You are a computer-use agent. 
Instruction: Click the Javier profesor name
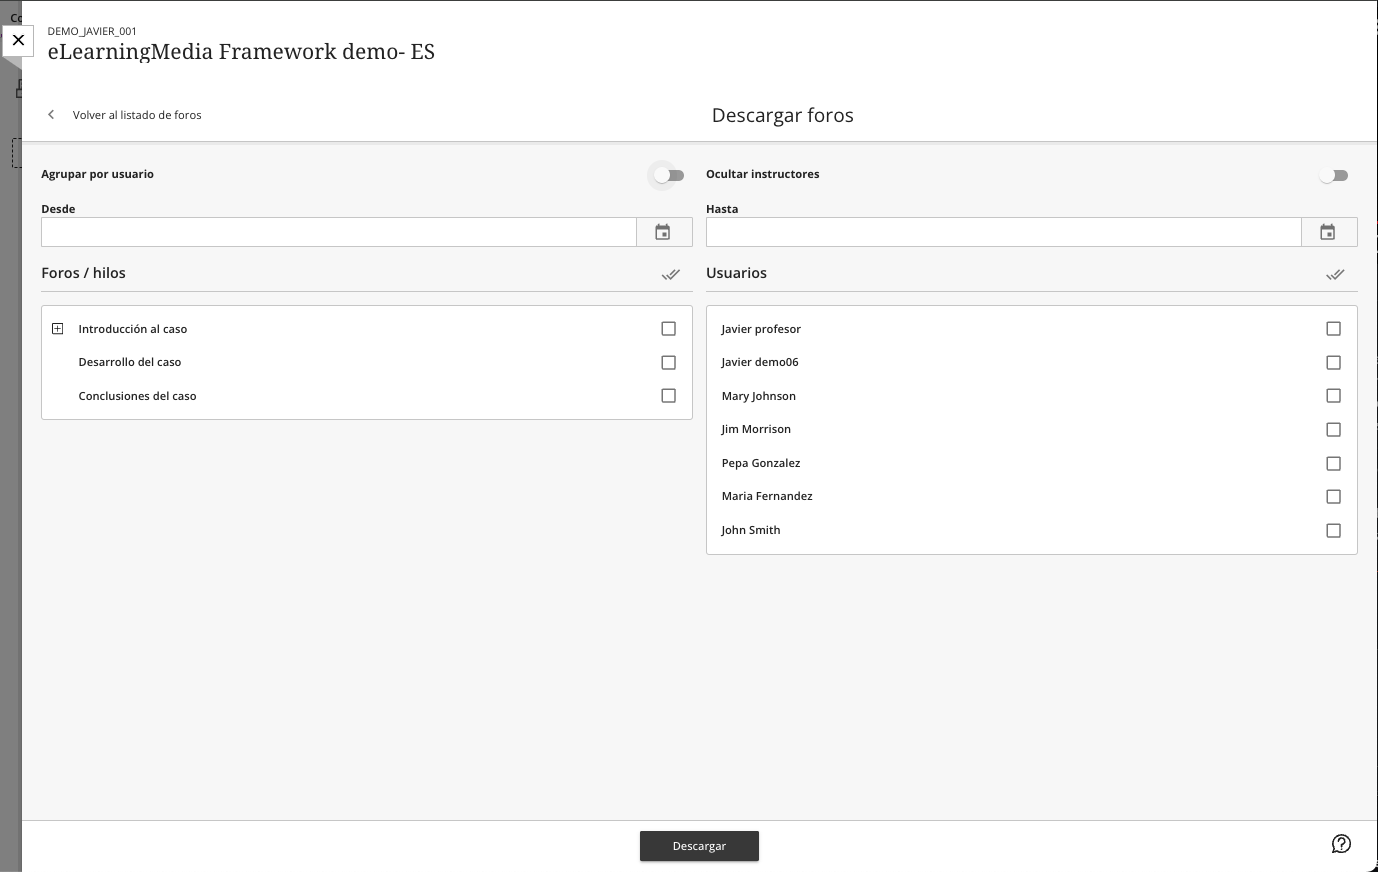761,329
